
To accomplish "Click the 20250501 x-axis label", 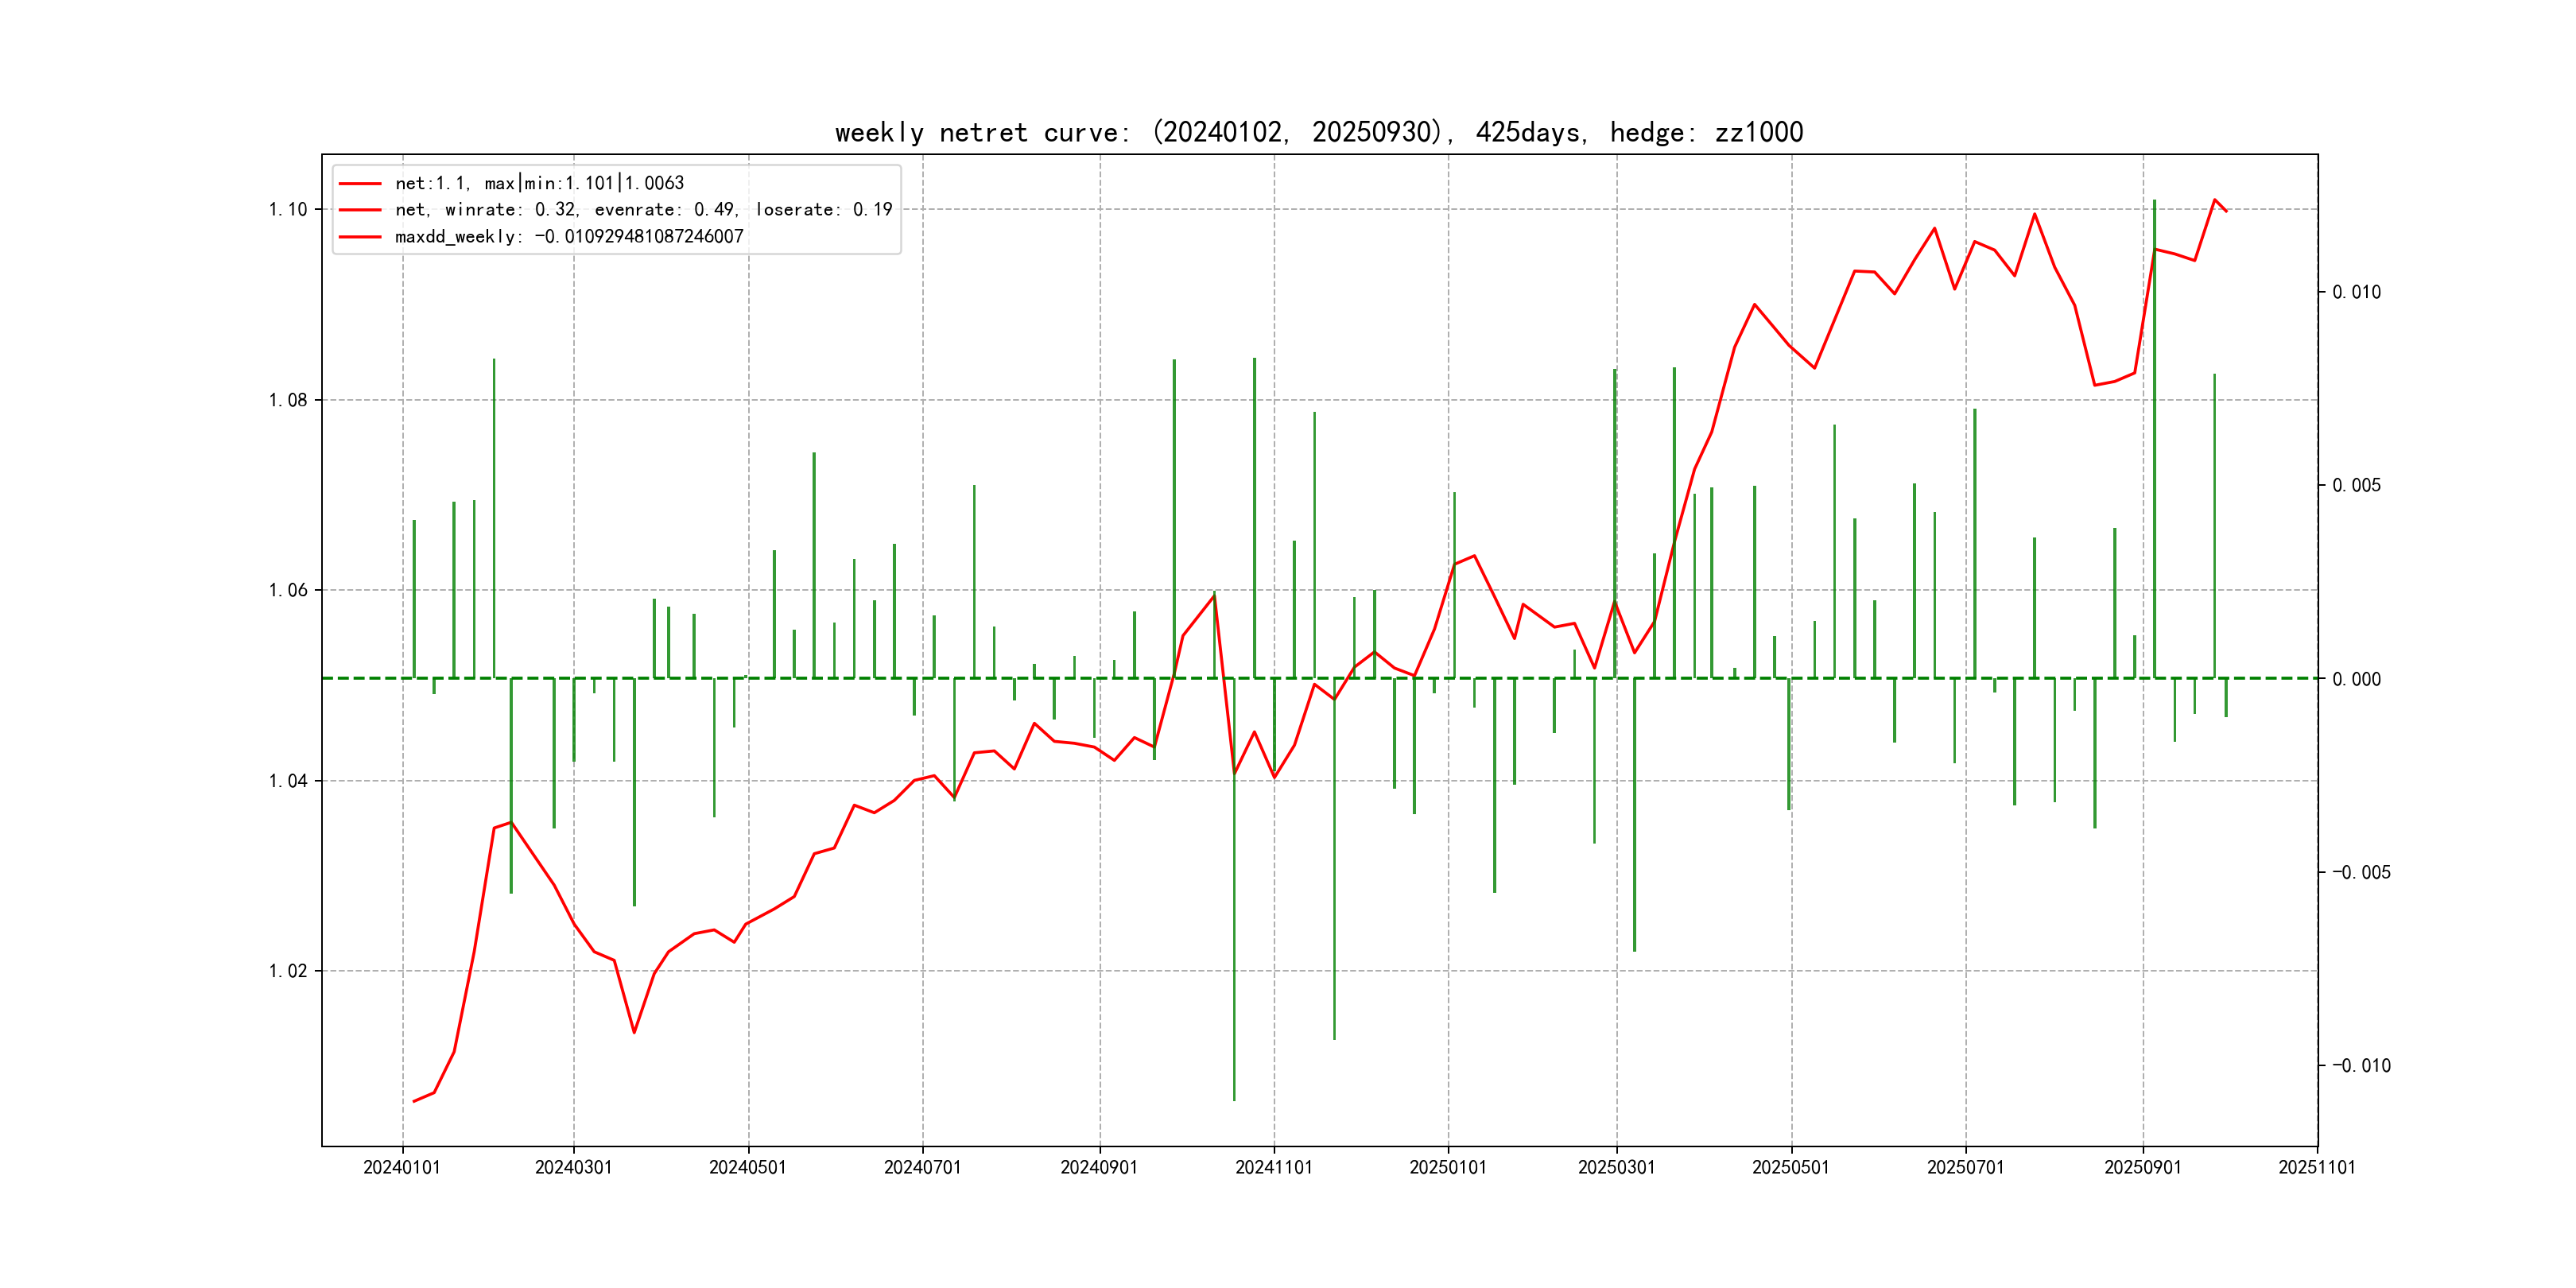I will click(1791, 1168).
